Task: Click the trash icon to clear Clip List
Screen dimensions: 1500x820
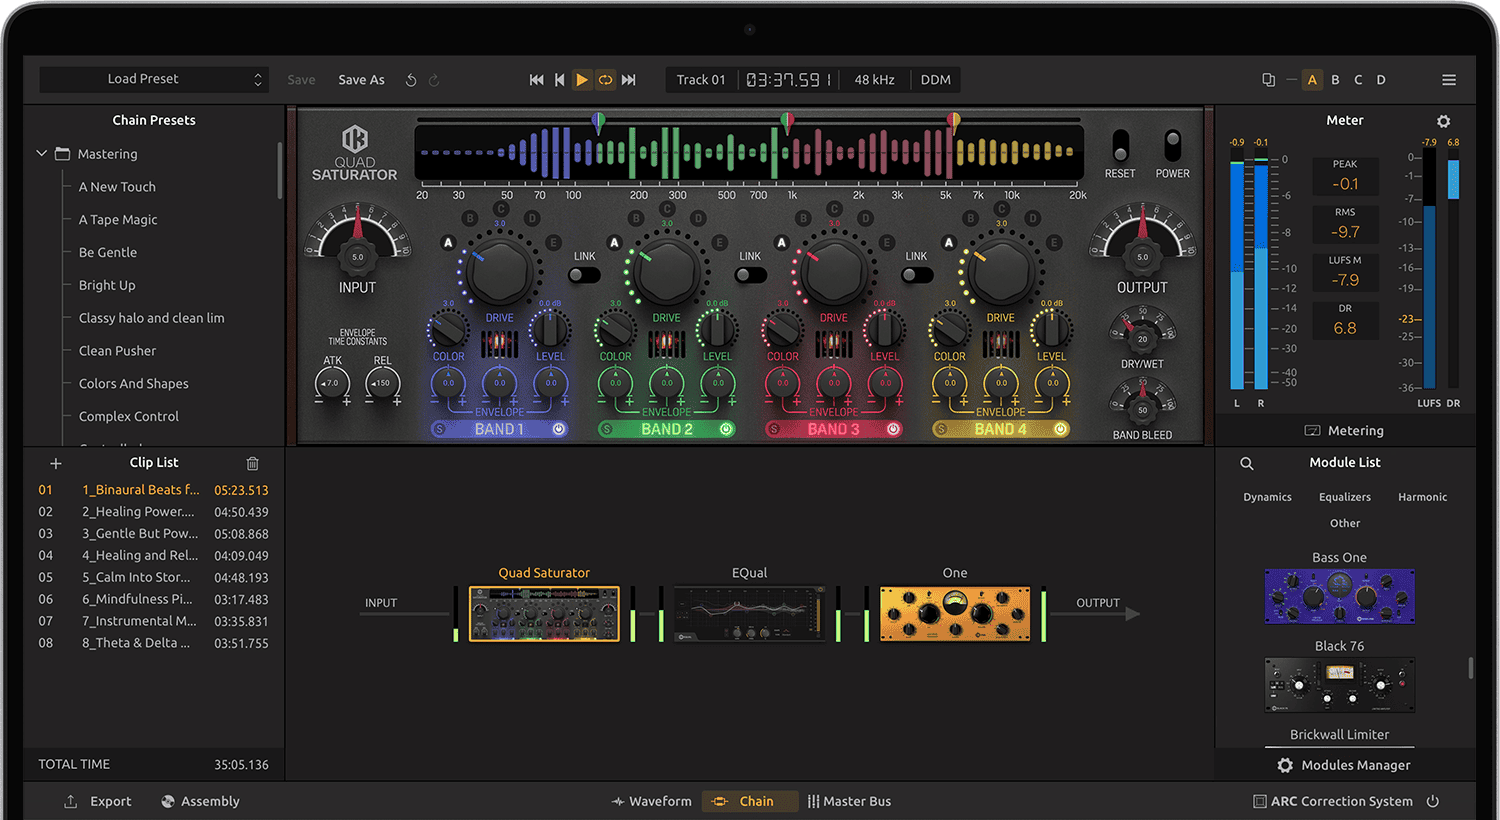Action: (x=252, y=463)
